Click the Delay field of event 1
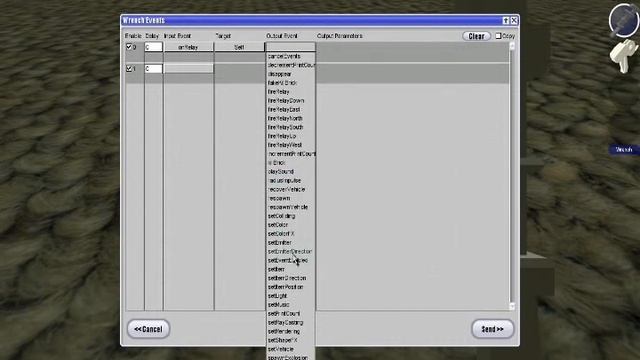The height and width of the screenshot is (360, 640). (x=153, y=69)
